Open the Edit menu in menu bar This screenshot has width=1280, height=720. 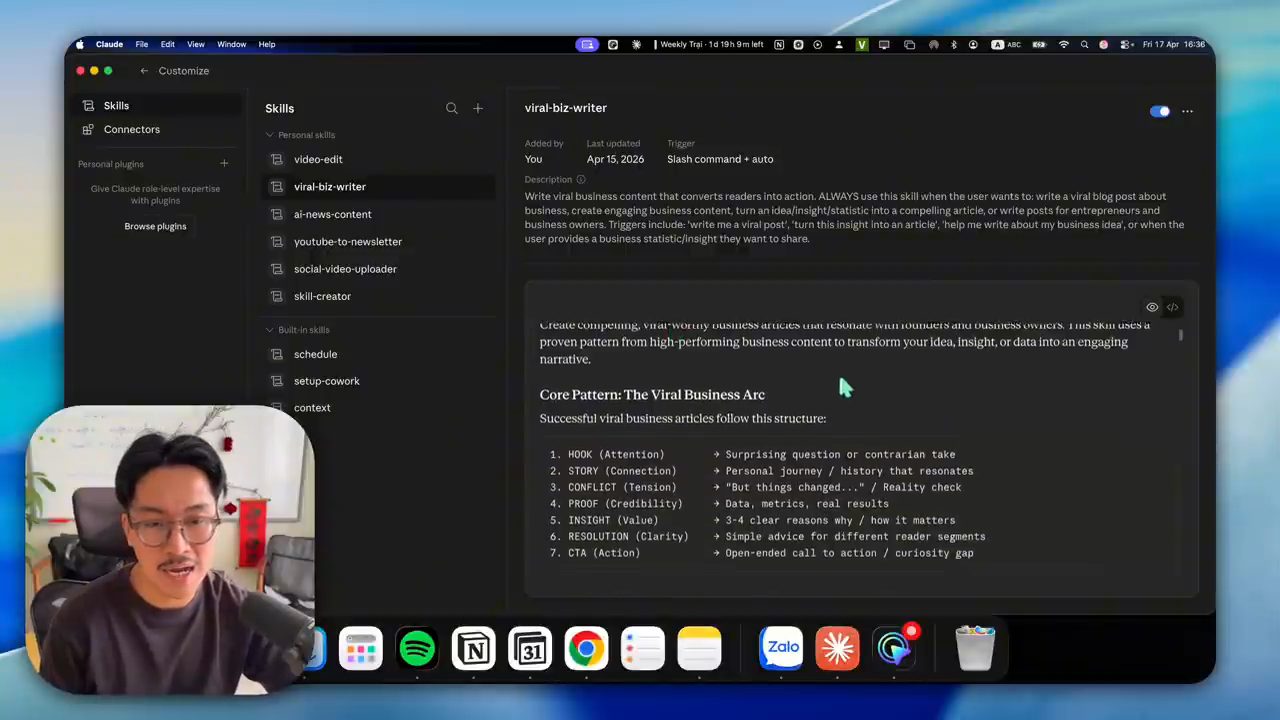(x=167, y=44)
